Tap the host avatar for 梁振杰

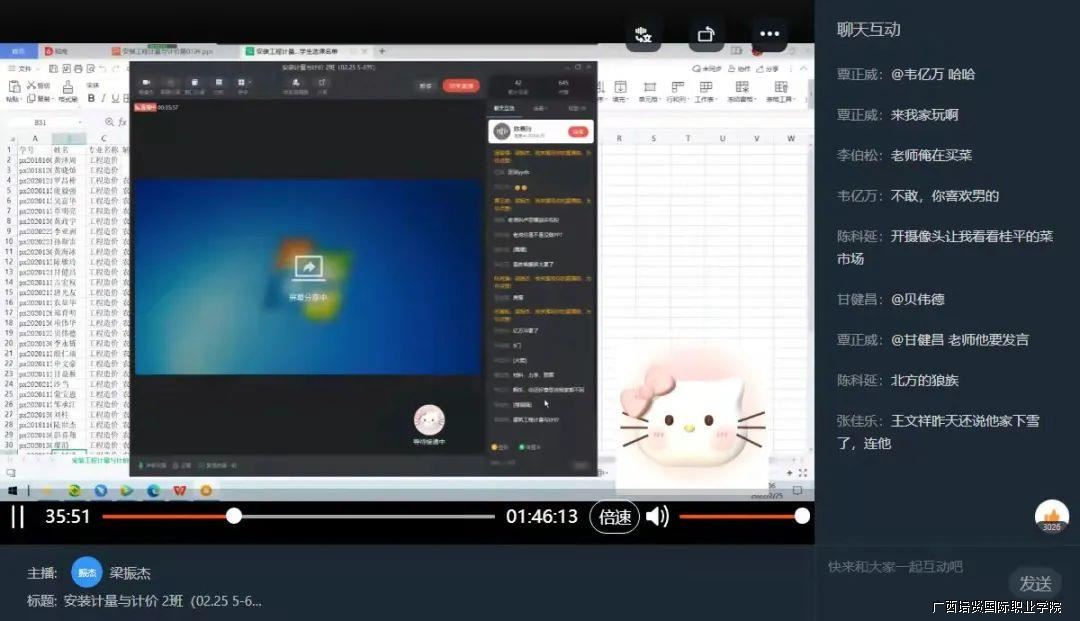[87, 573]
